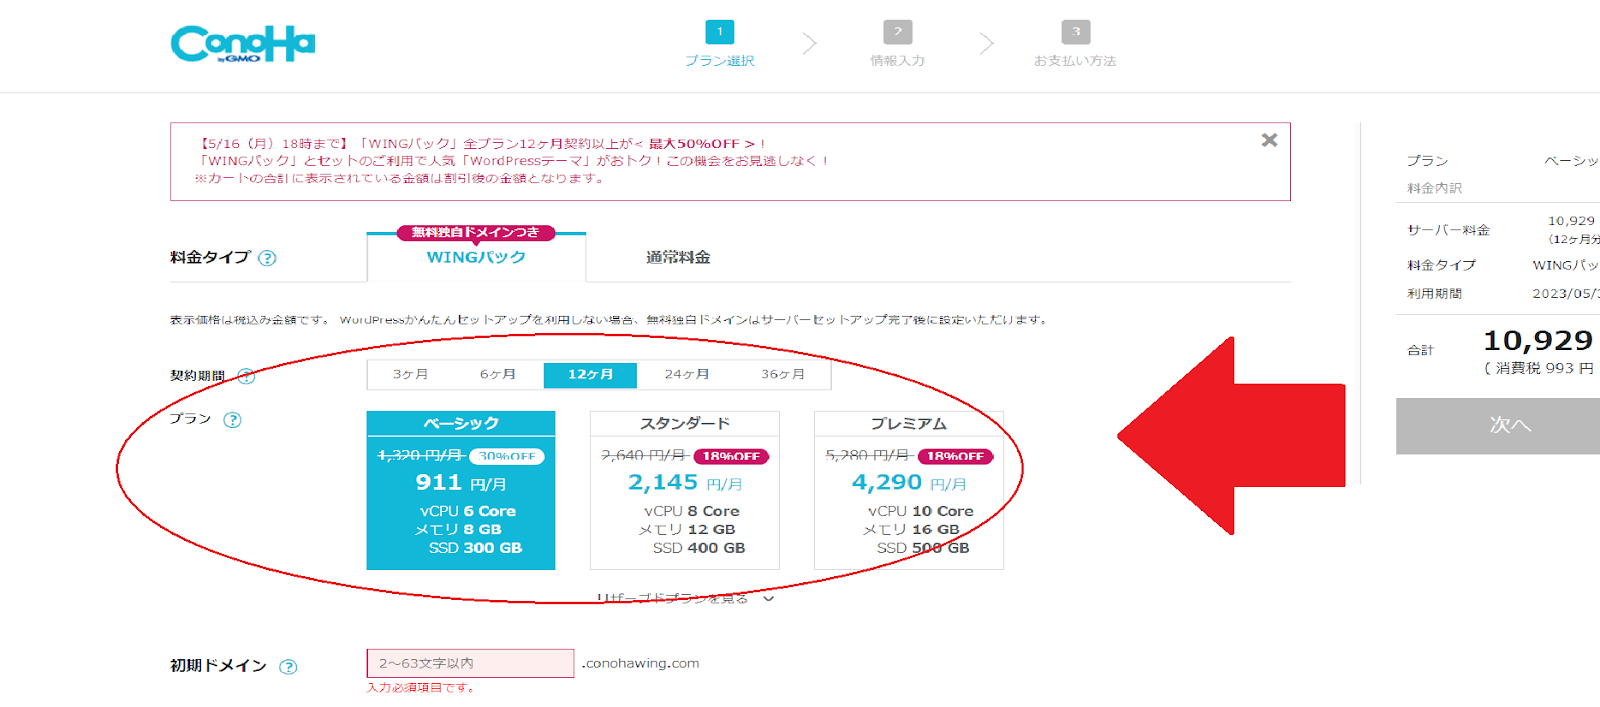
Task: Click the 911 円/月 price
Action: pyautogui.click(x=461, y=482)
